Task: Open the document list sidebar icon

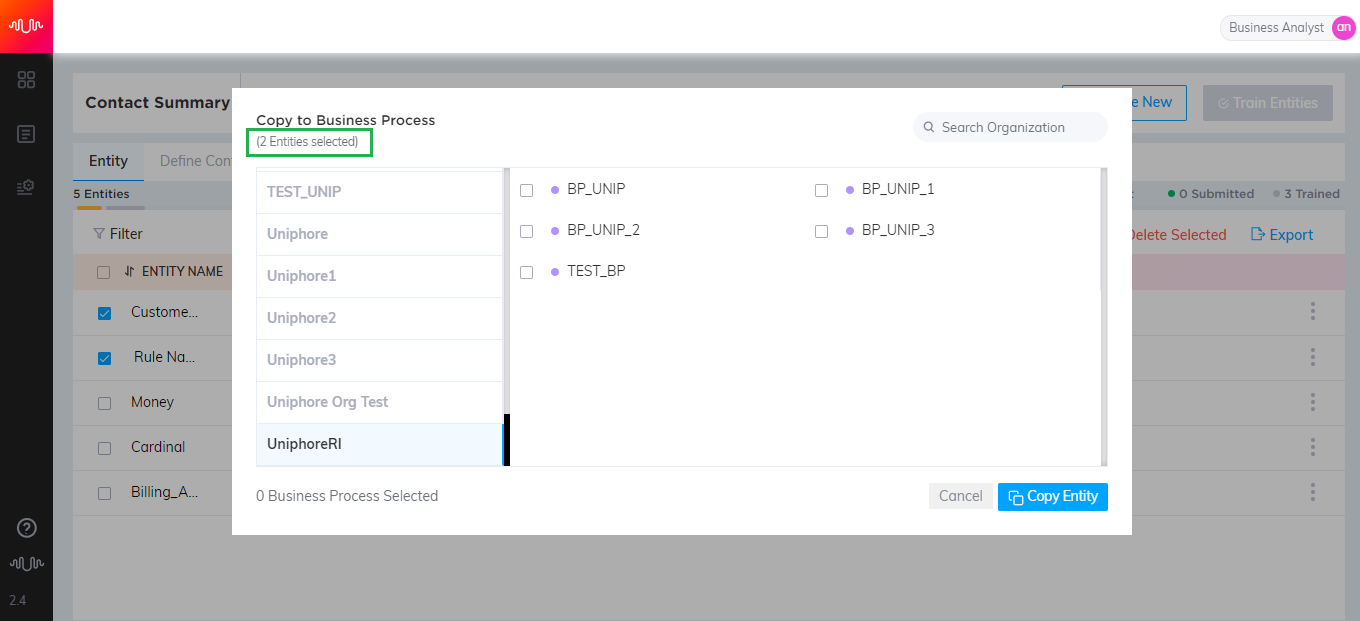Action: tap(27, 133)
